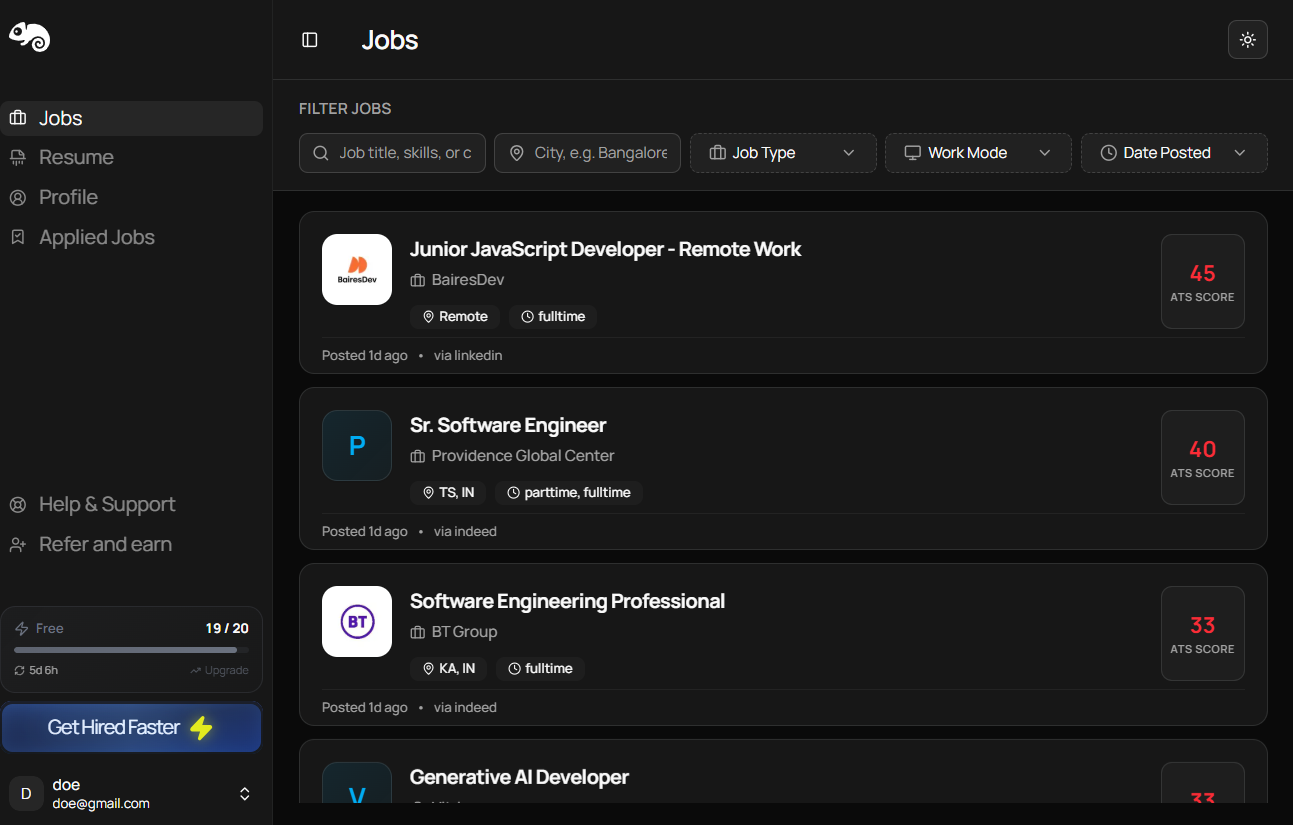The width and height of the screenshot is (1293, 825).
Task: Click the BT Group logo
Action: coord(357,621)
